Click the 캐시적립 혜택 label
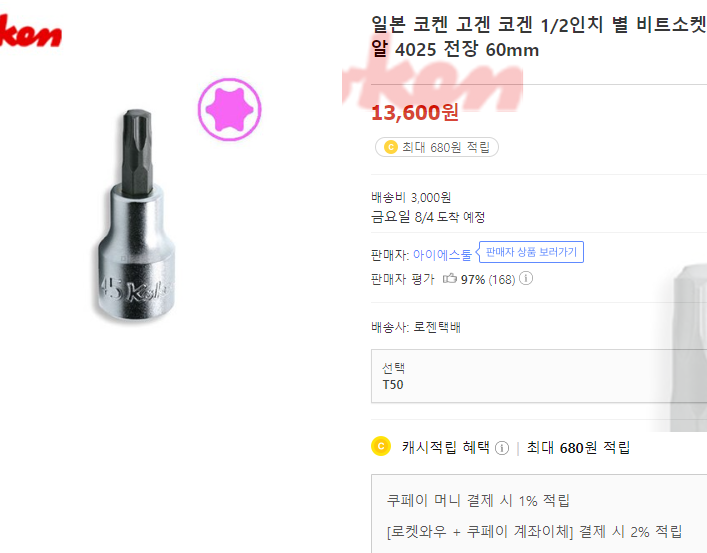The height and width of the screenshot is (553, 707). (445, 447)
